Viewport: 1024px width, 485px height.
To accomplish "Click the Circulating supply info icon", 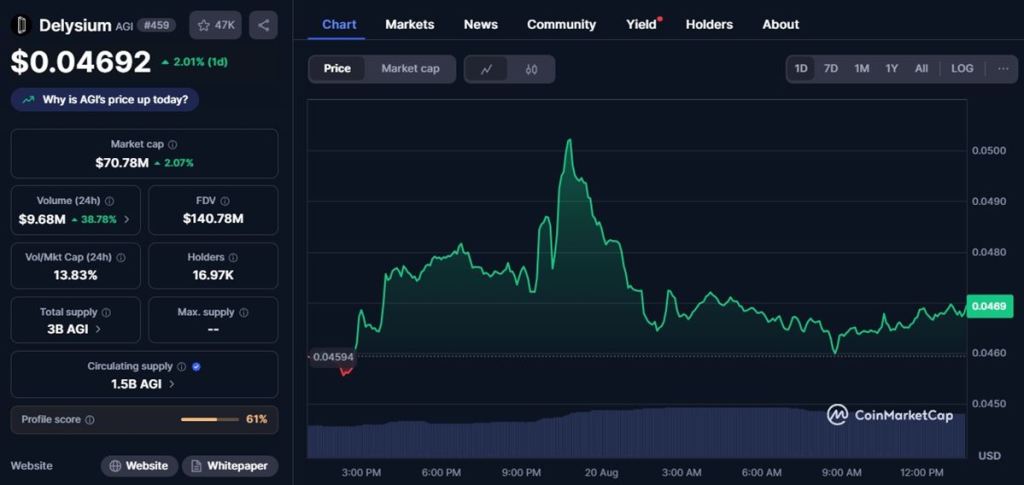I will [182, 367].
